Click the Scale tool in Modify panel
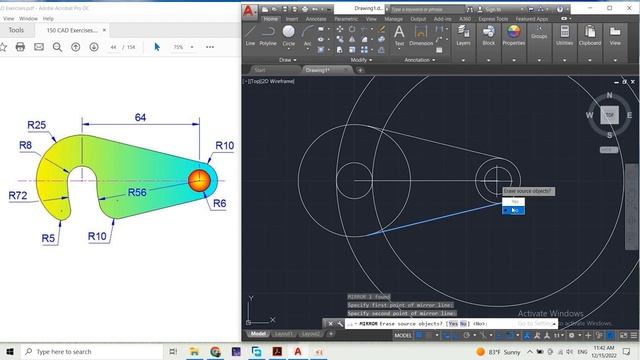Screen dimensions: 640x360 [x=352, y=49]
